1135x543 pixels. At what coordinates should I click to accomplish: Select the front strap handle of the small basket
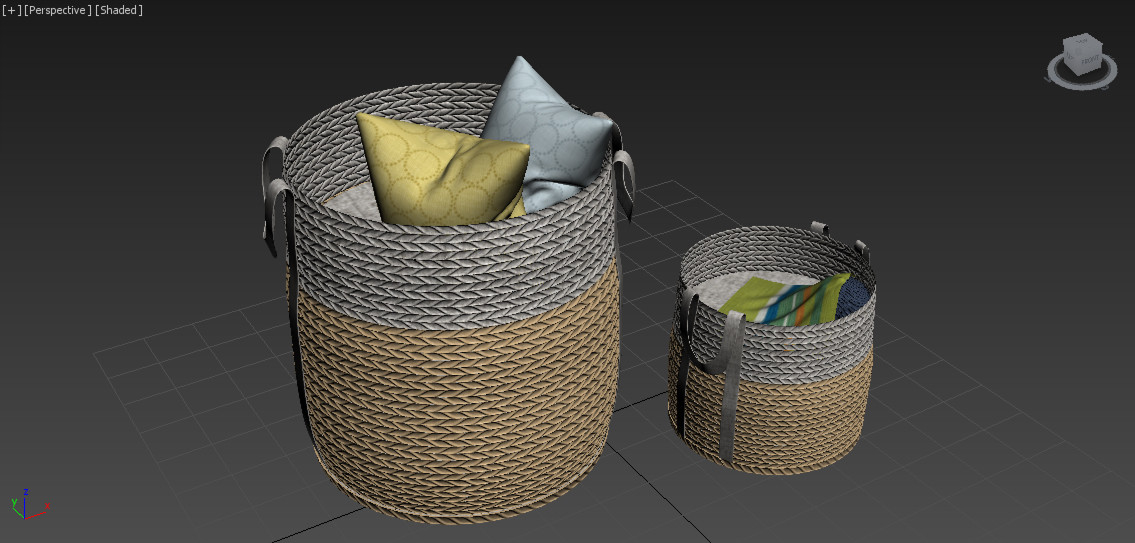731,387
